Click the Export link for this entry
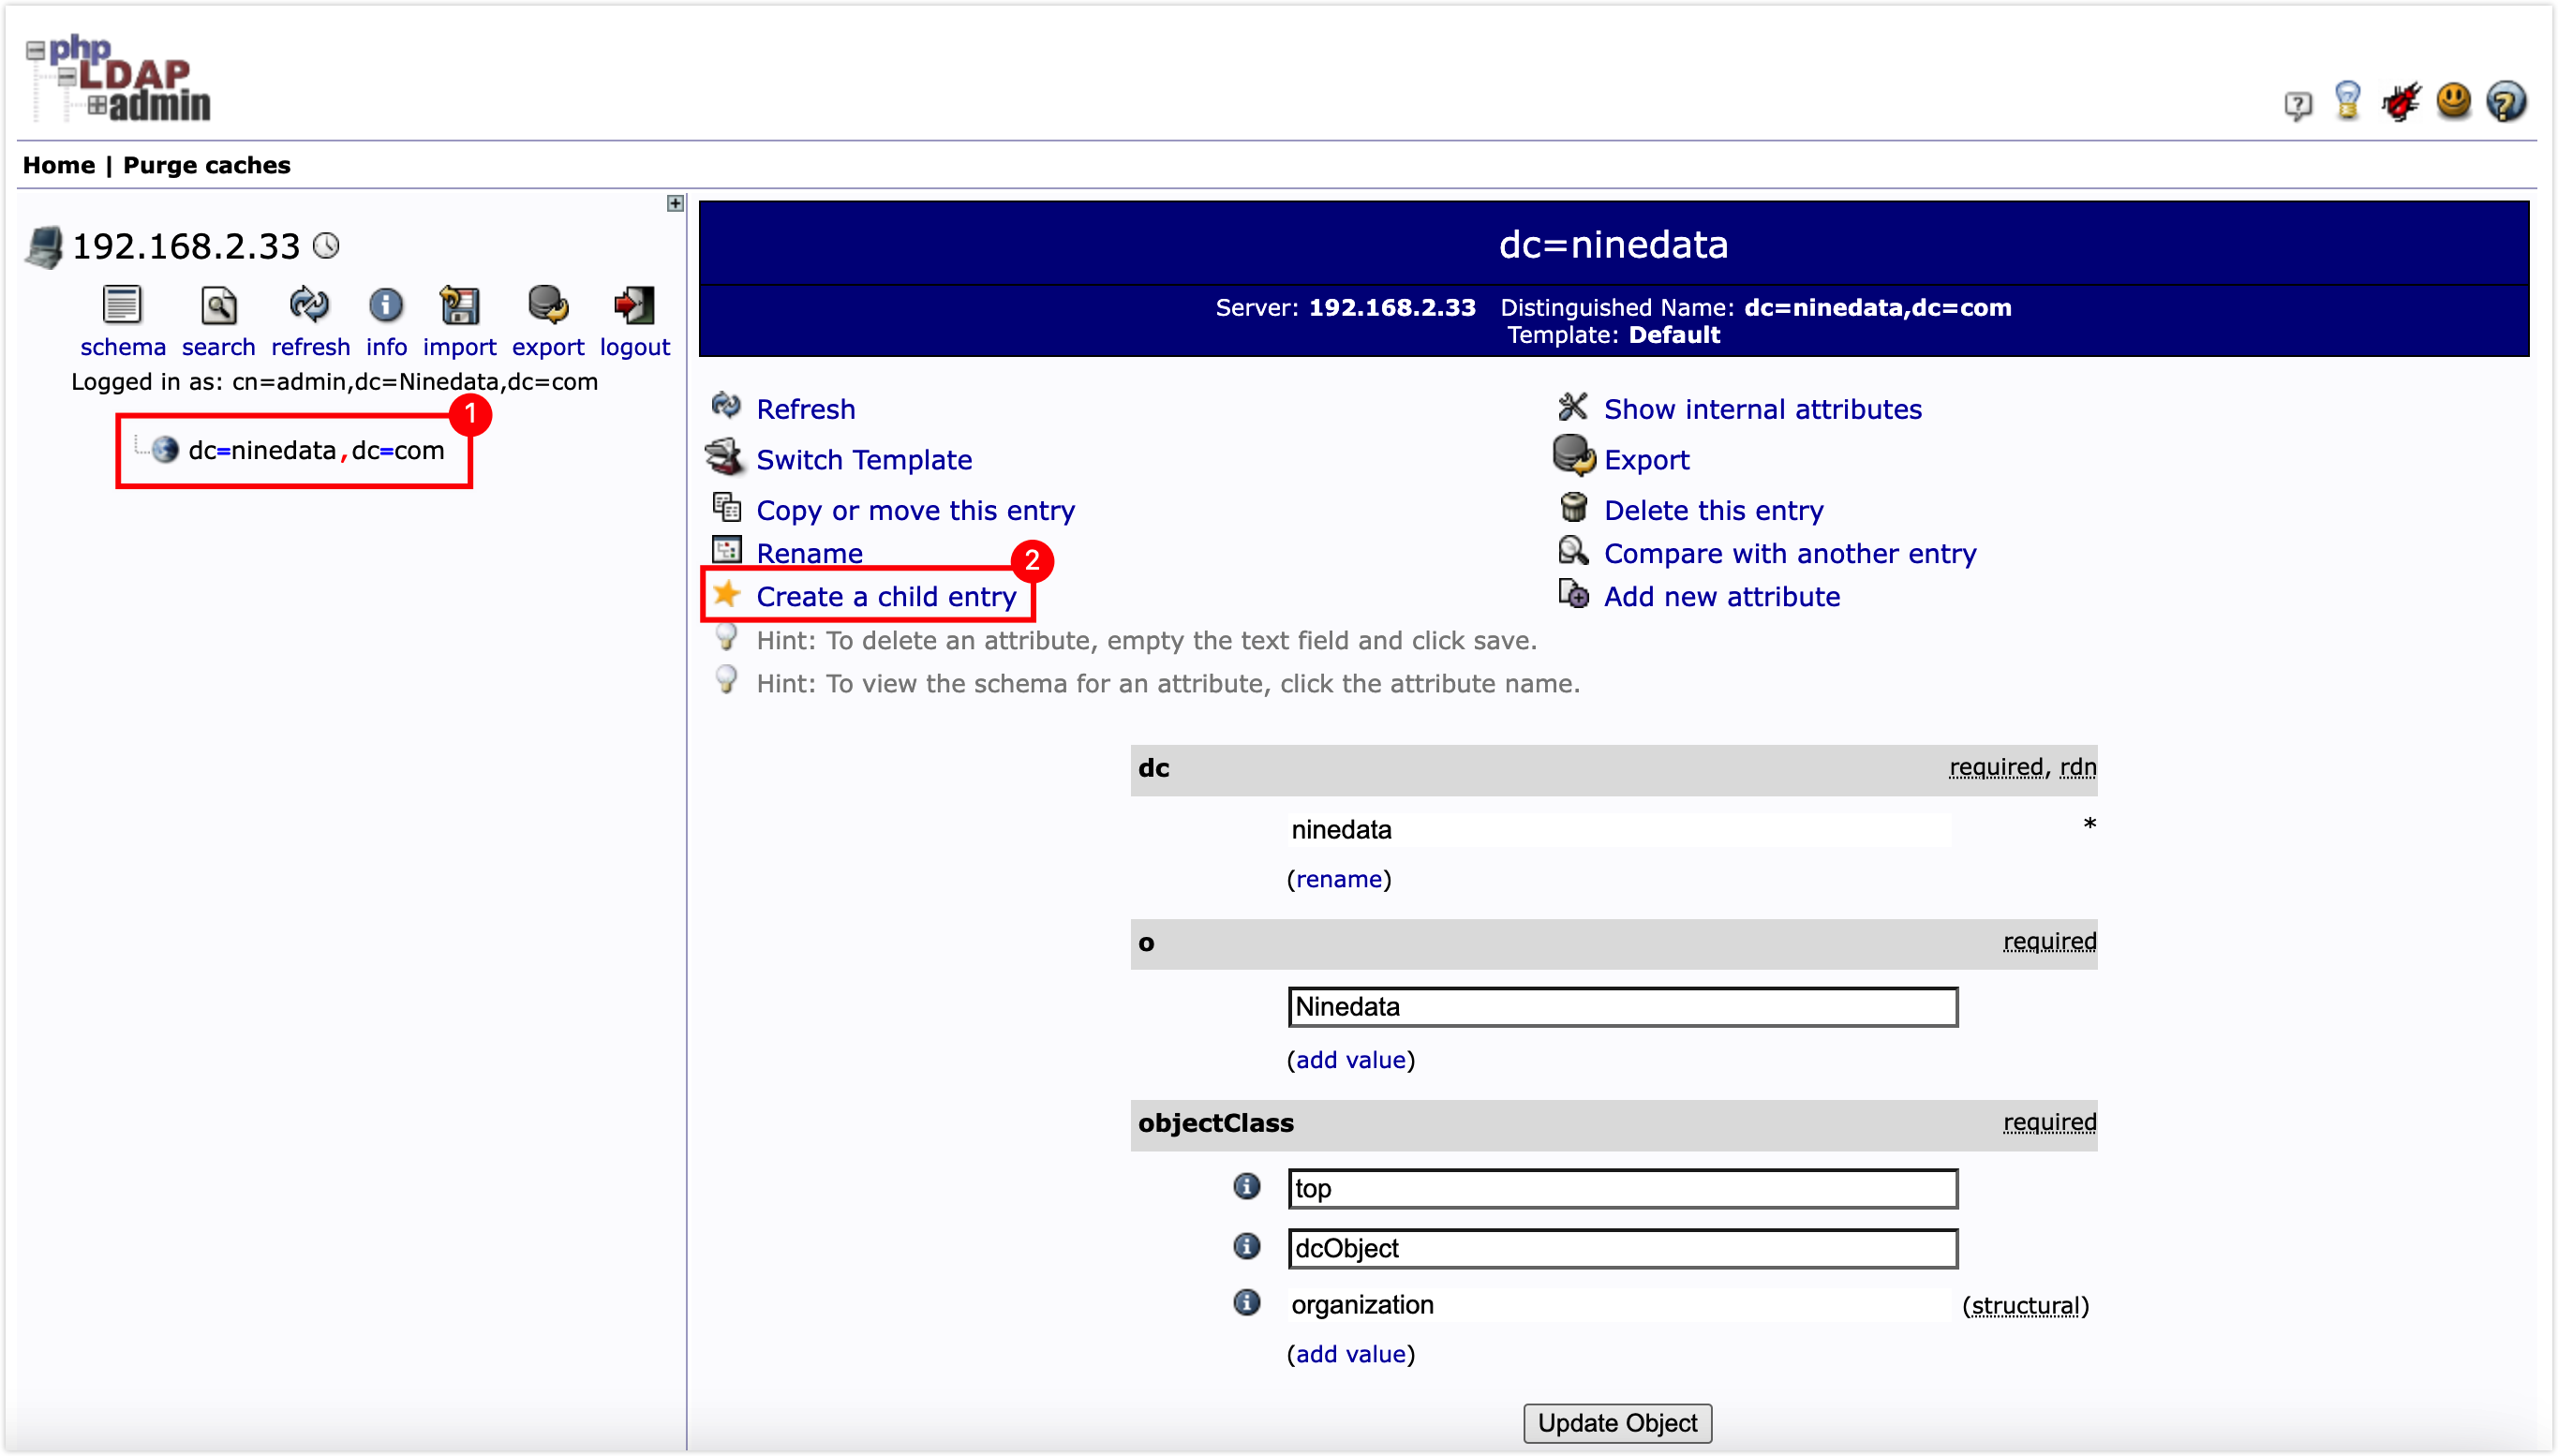The width and height of the screenshot is (2558, 1456). pos(1646,460)
